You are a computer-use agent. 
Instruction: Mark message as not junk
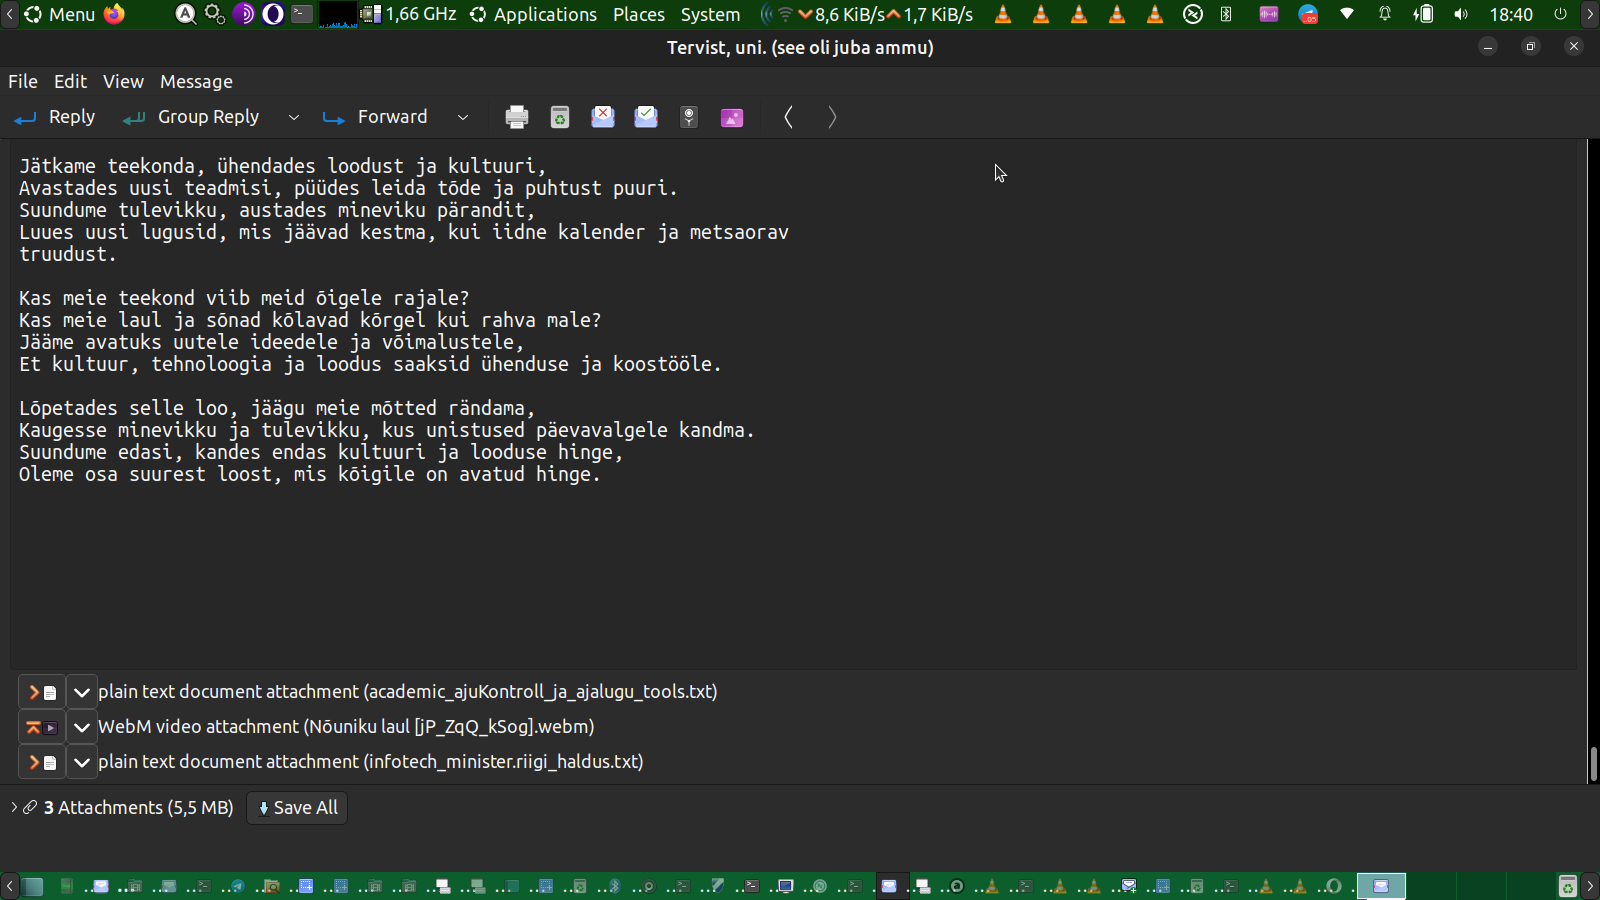(x=646, y=117)
